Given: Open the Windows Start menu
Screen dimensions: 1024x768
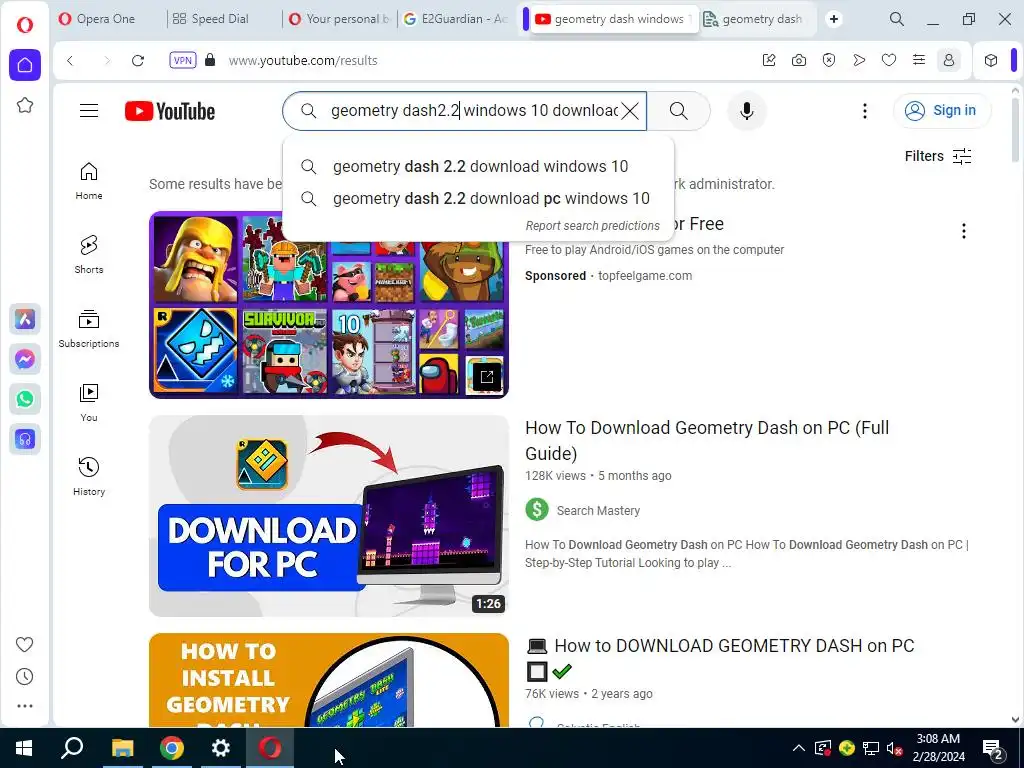Looking at the screenshot, I should click(x=24, y=748).
